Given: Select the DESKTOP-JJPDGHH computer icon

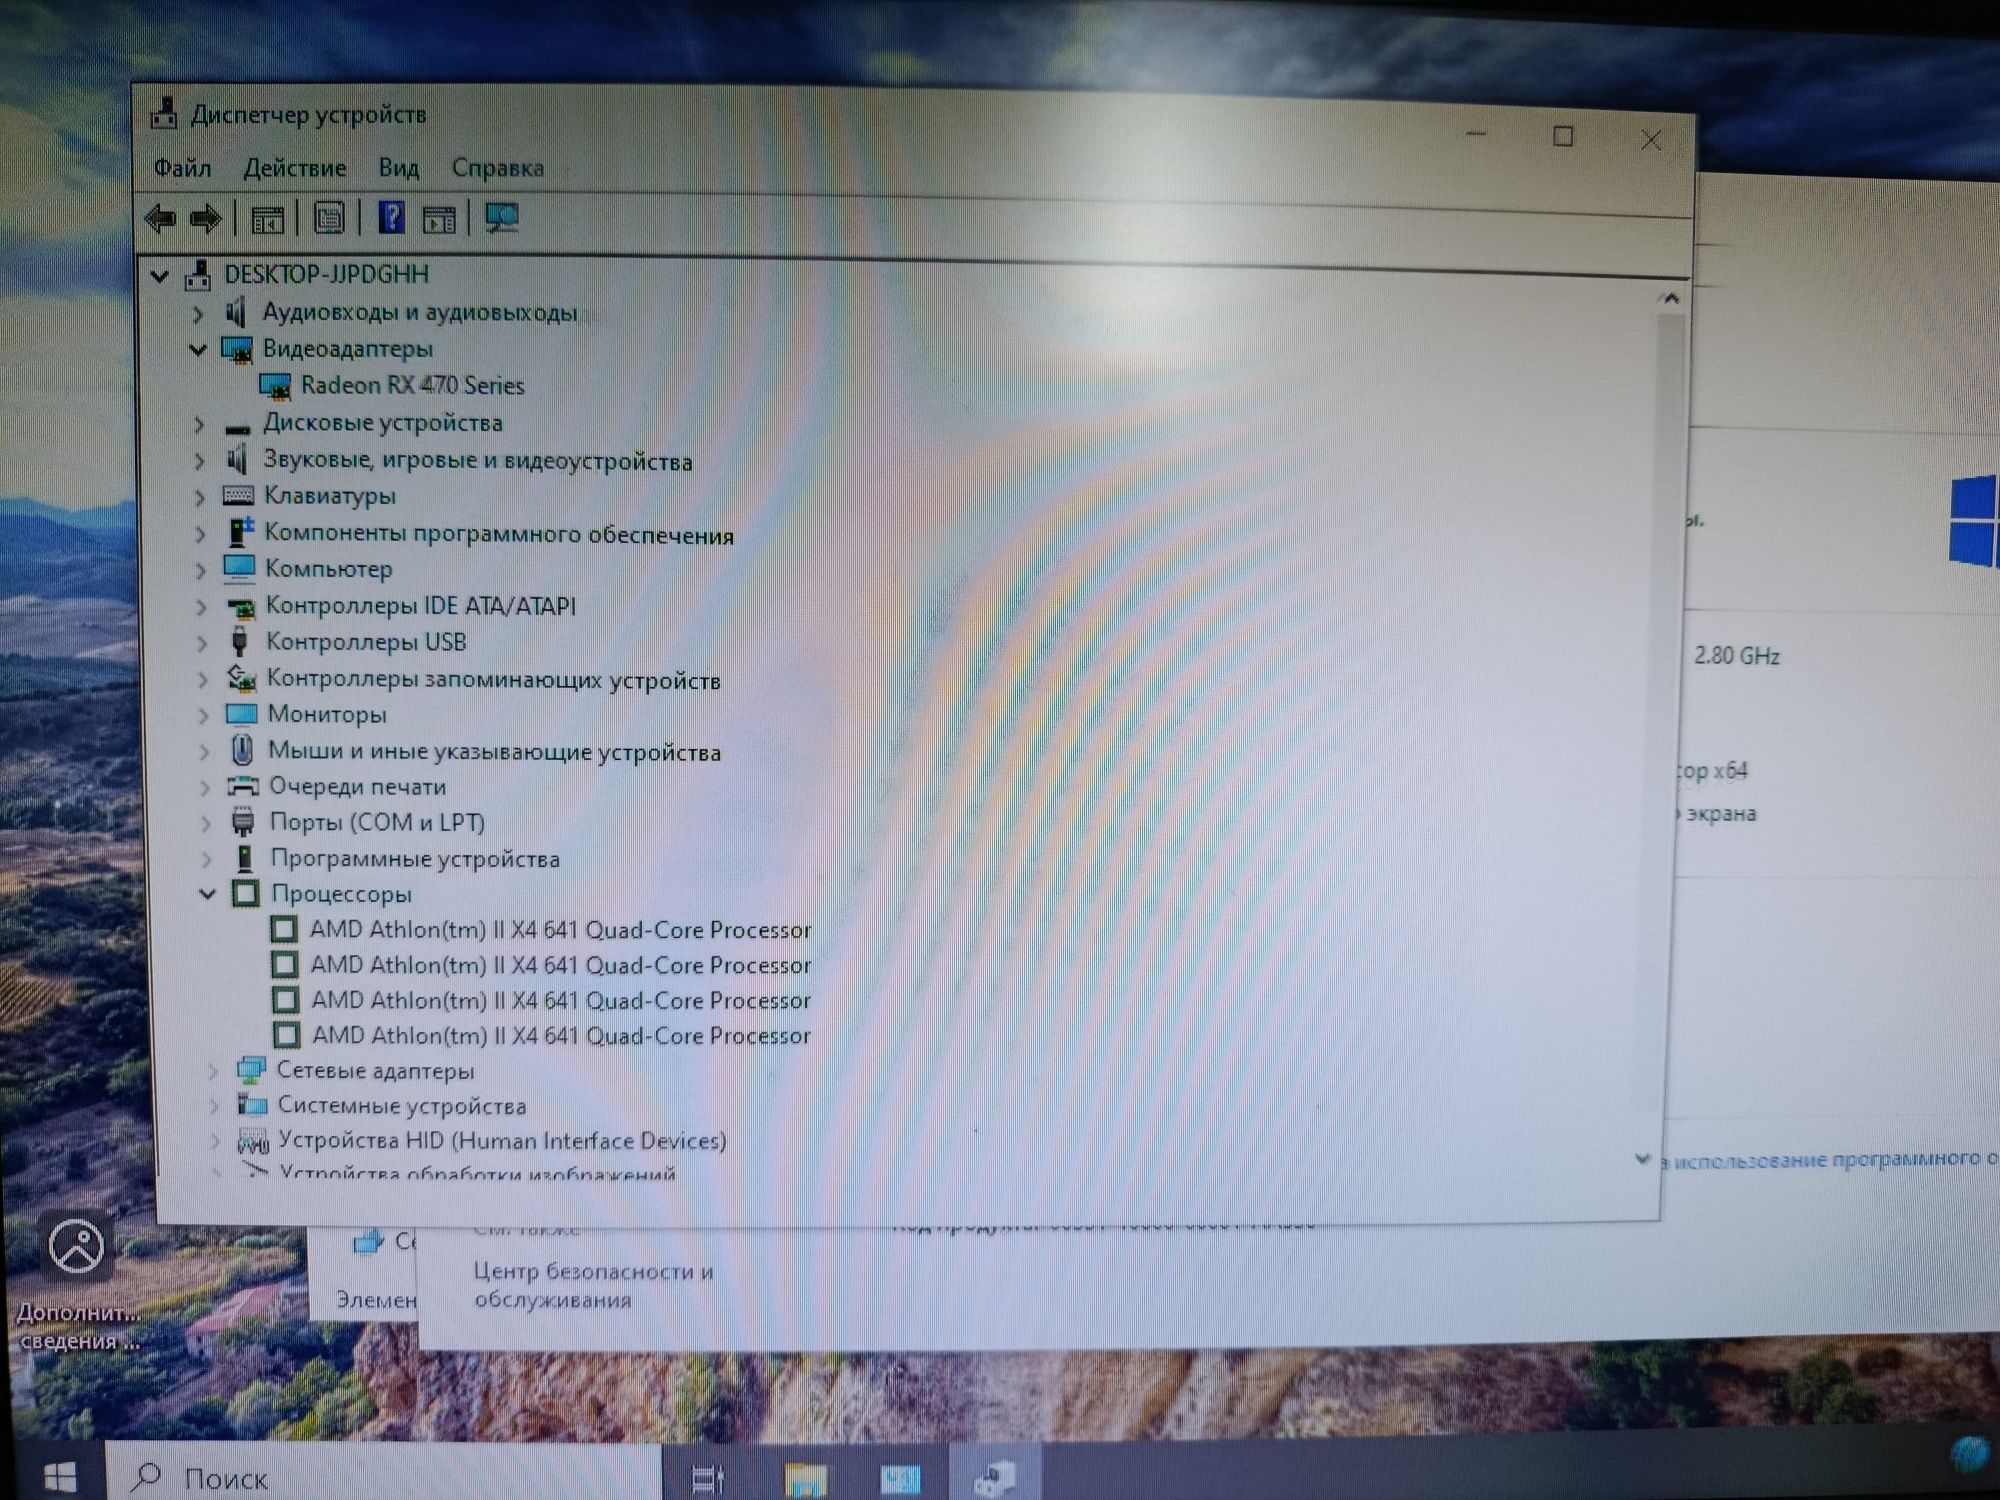Looking at the screenshot, I should coord(198,274).
